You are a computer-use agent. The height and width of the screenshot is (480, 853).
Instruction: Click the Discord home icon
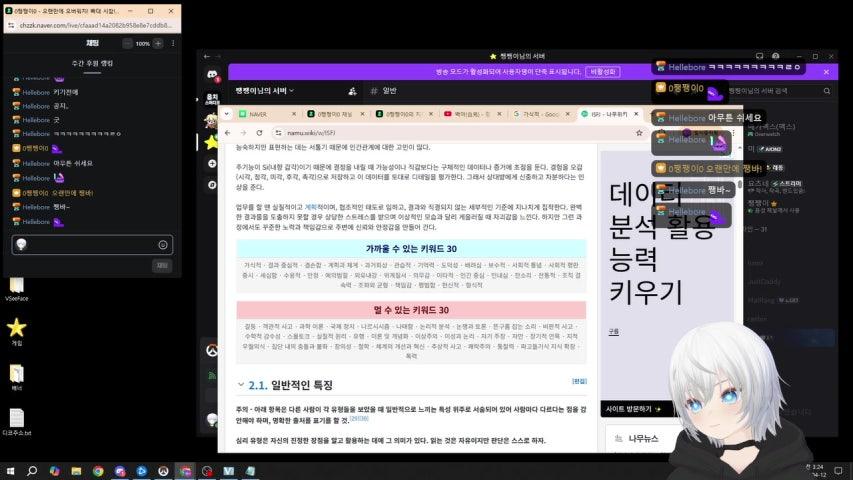211,73
